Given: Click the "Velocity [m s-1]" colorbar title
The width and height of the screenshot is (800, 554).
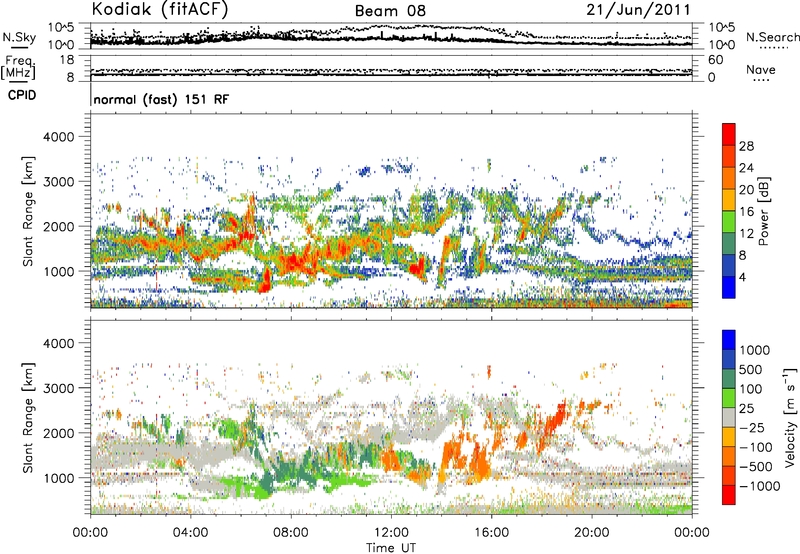Looking at the screenshot, I should click(790, 417).
